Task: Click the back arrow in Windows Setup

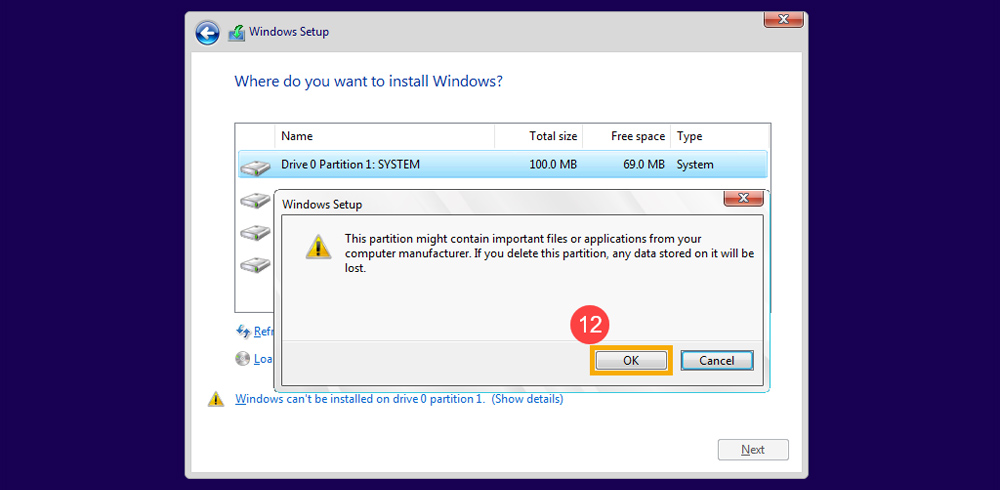Action: (x=207, y=33)
